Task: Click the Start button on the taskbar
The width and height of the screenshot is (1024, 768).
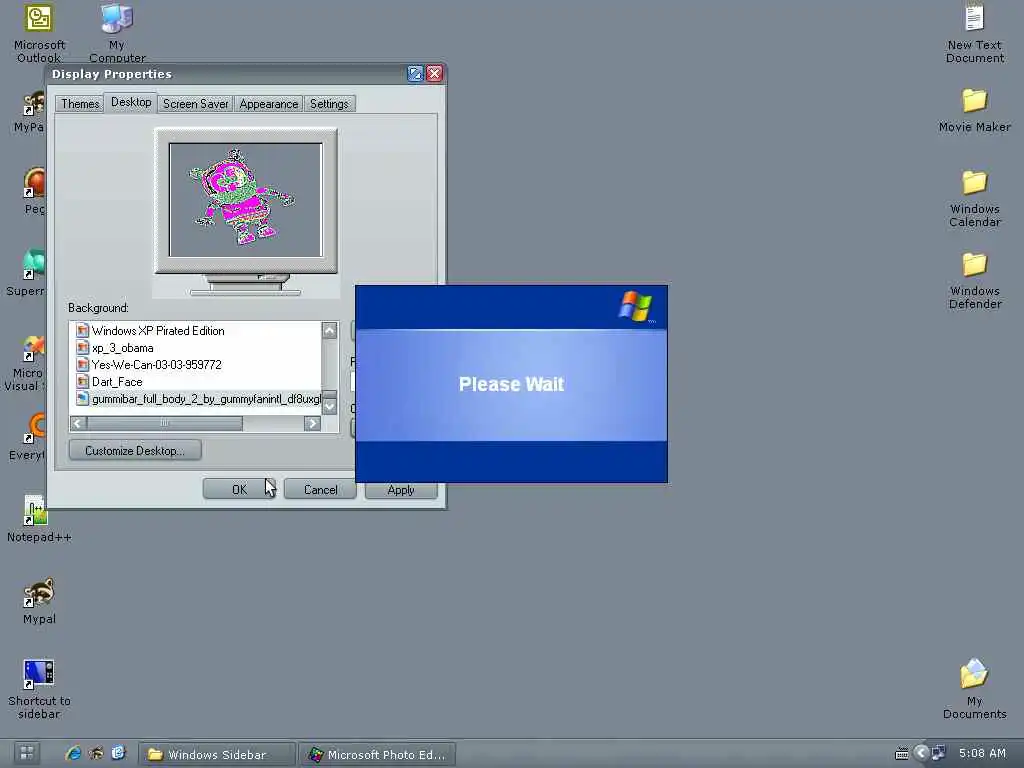Action: pyautogui.click(x=27, y=754)
